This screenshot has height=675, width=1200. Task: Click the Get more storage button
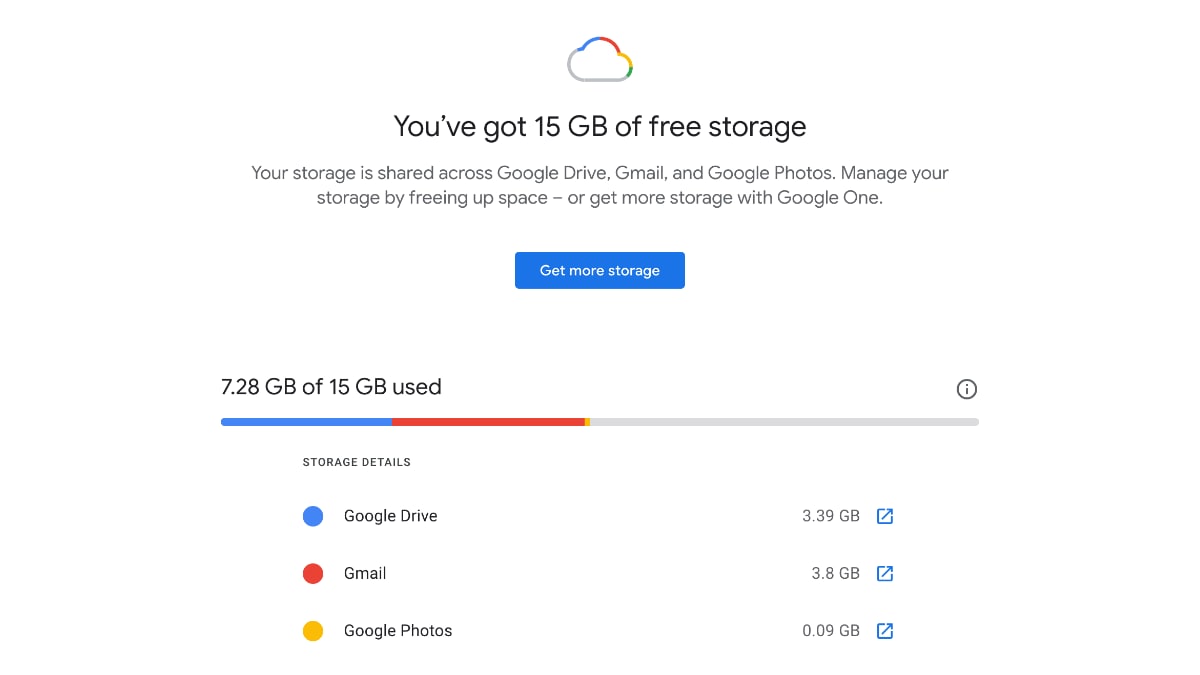[600, 270]
